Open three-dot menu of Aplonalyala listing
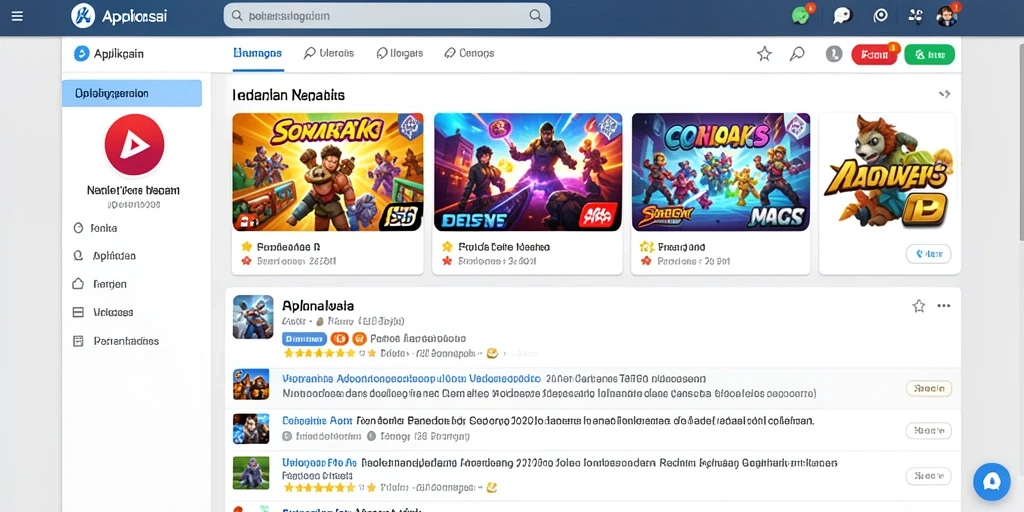The image size is (1024, 512). pos(944,306)
